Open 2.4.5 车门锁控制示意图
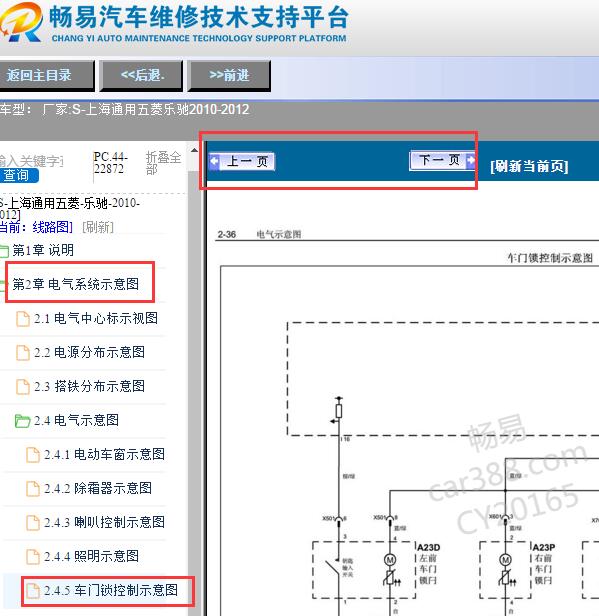 click(x=111, y=590)
